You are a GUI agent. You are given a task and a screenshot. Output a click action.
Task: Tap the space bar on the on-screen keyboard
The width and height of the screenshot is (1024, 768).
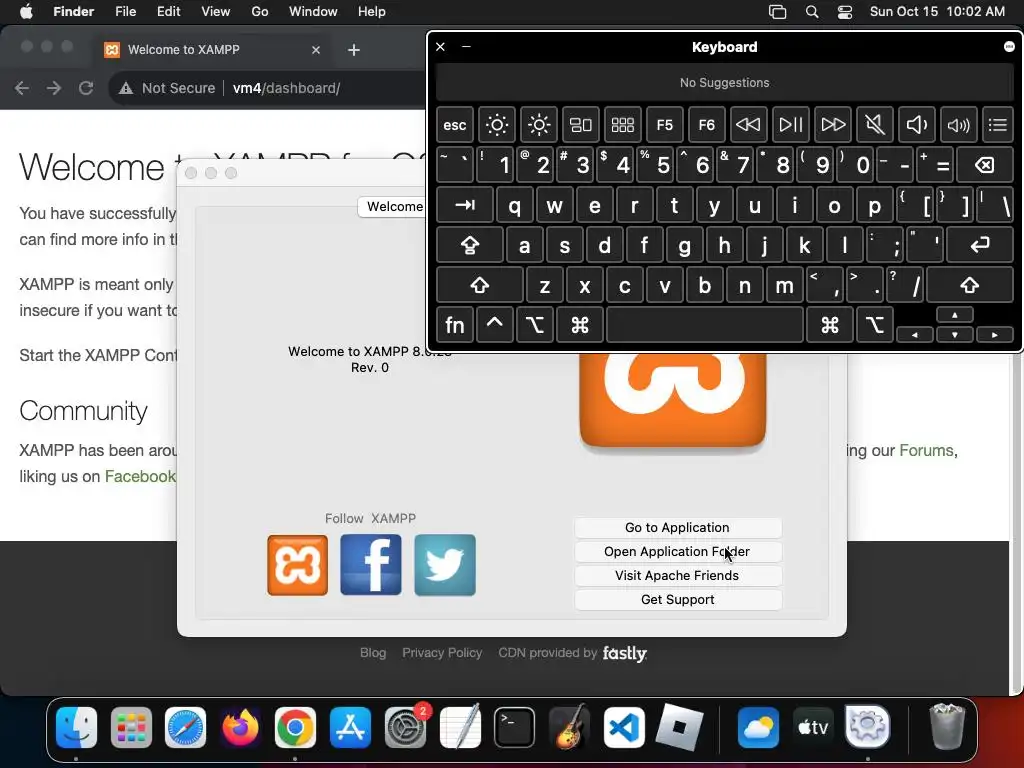705,325
